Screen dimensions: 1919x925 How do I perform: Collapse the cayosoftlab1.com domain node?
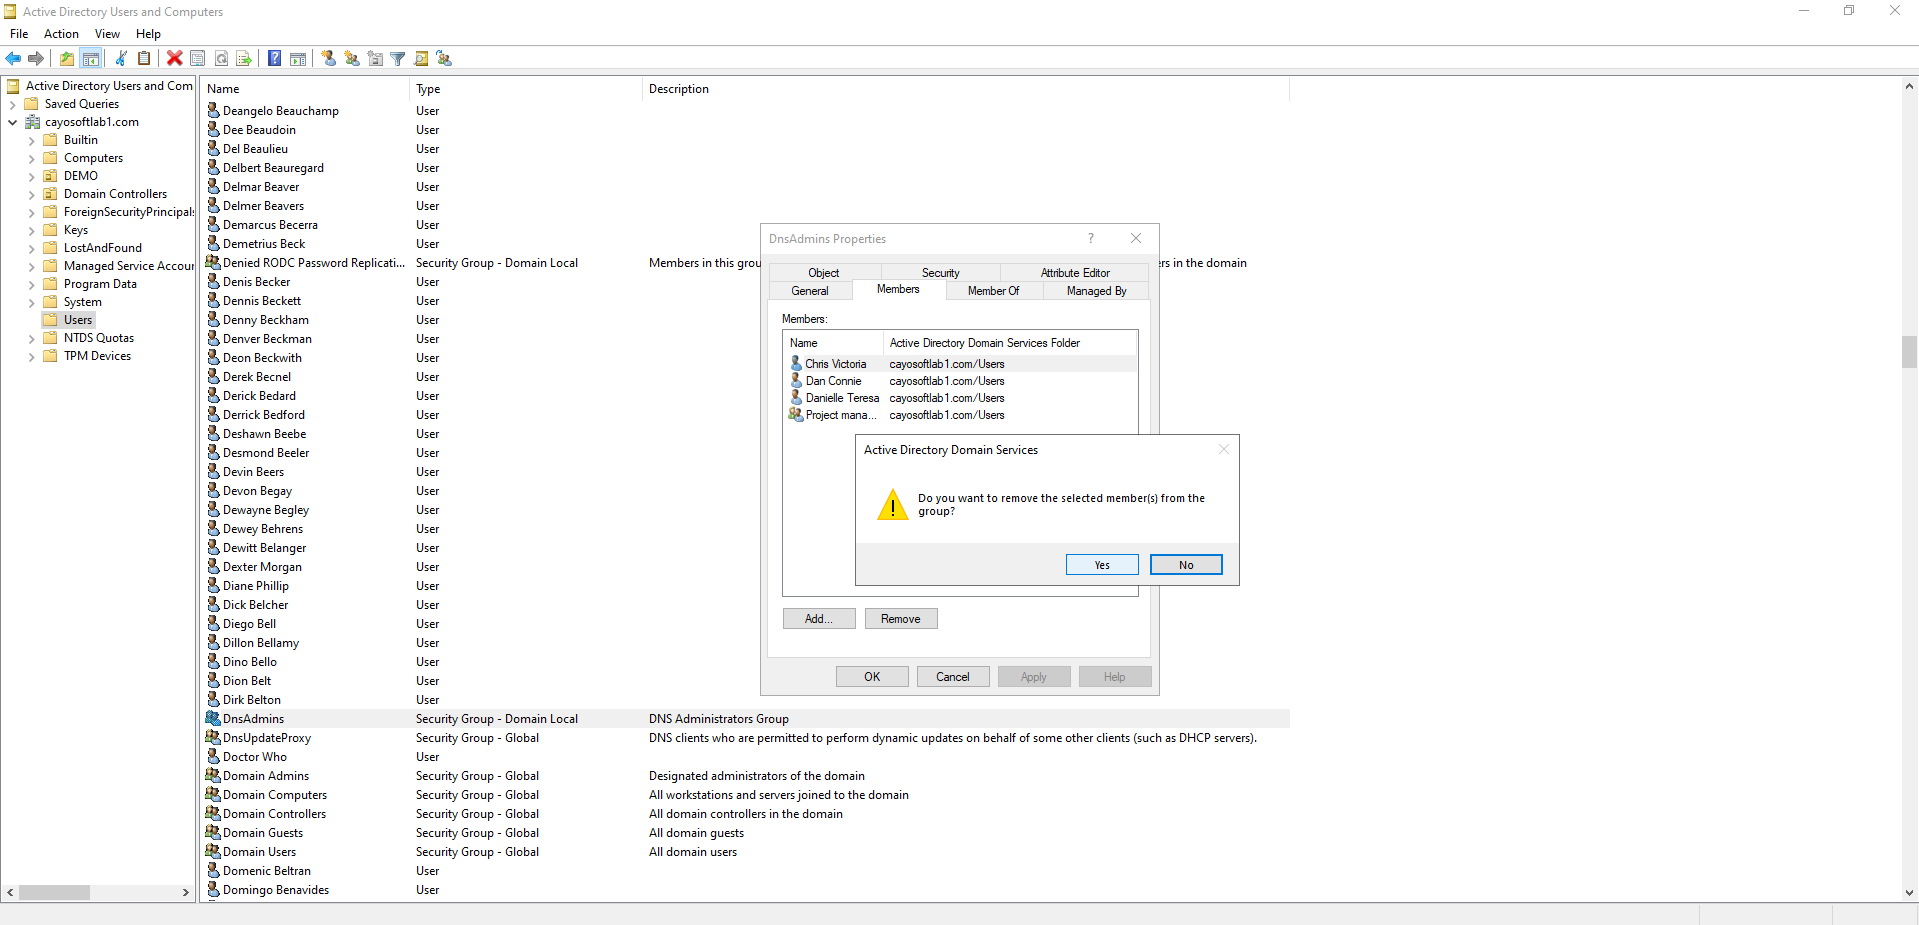pos(12,123)
